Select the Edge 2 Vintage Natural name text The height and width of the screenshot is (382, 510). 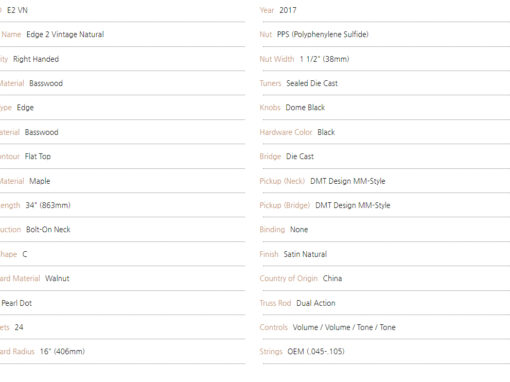65,34
